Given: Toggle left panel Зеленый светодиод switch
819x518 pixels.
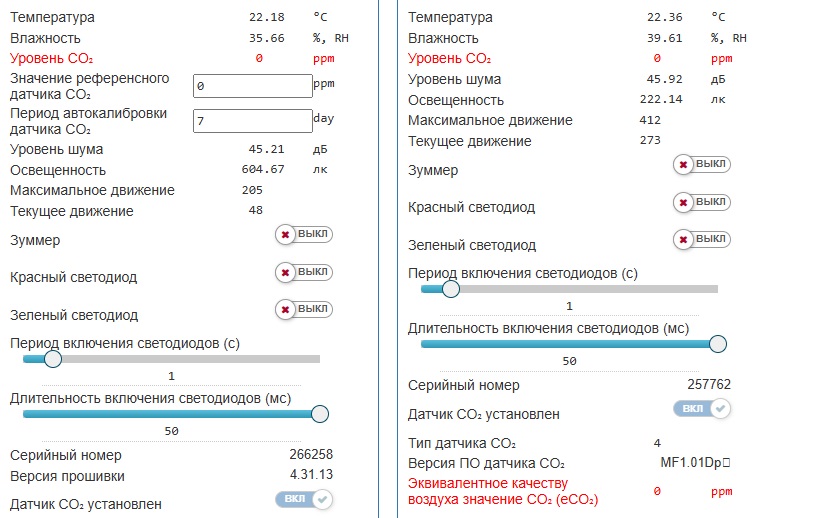Looking at the screenshot, I should point(304,309).
